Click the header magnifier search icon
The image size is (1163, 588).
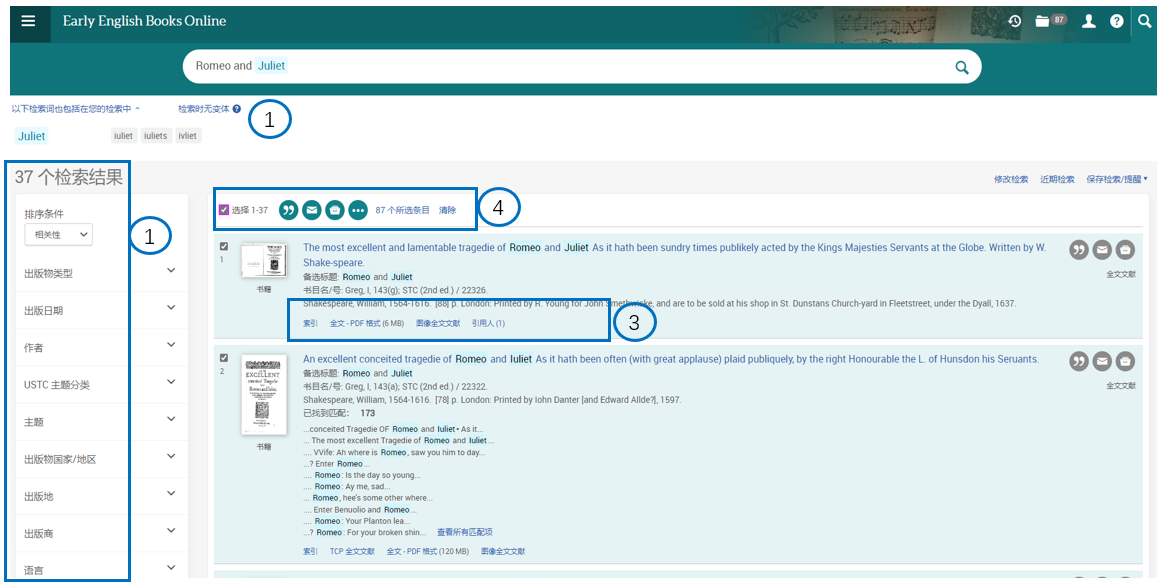[1144, 22]
